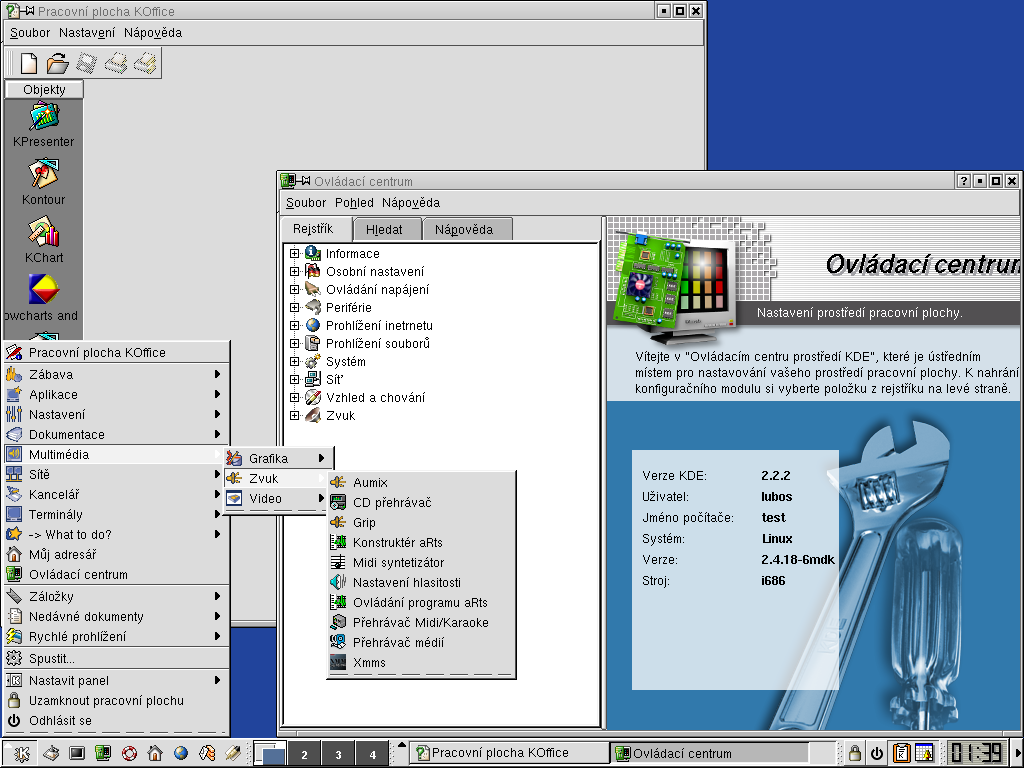Image resolution: width=1024 pixels, height=768 pixels.
Task: Click the clock display in the panel
Action: [x=976, y=753]
